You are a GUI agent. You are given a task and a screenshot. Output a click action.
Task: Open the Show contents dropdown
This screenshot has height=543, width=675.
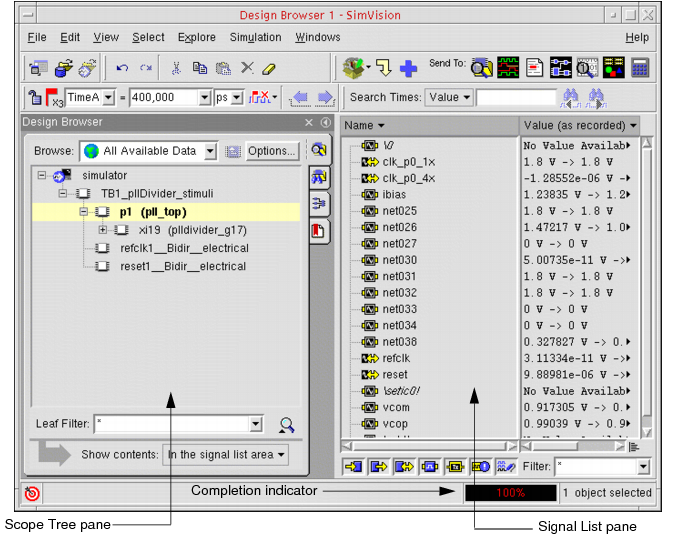pos(225,455)
